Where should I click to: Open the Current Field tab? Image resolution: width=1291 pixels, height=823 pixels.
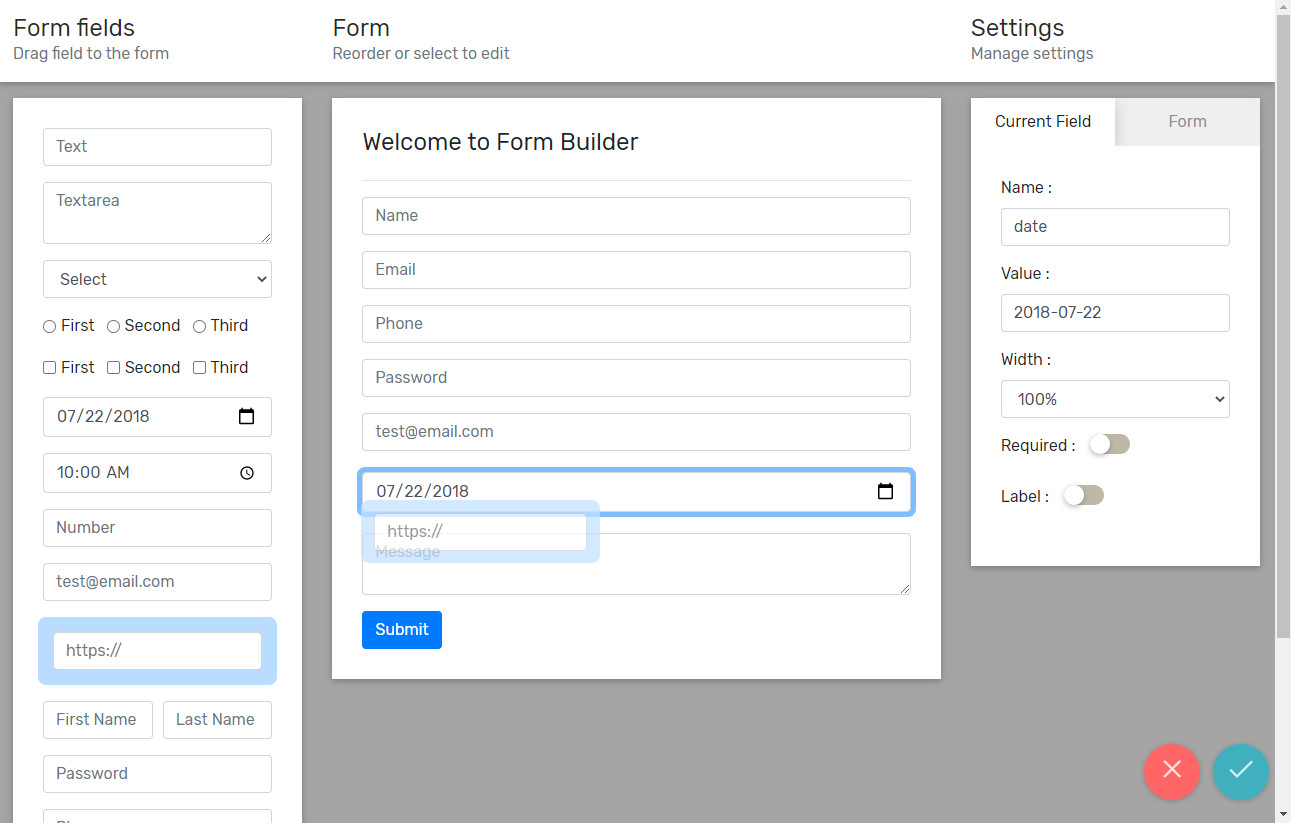[x=1042, y=122]
